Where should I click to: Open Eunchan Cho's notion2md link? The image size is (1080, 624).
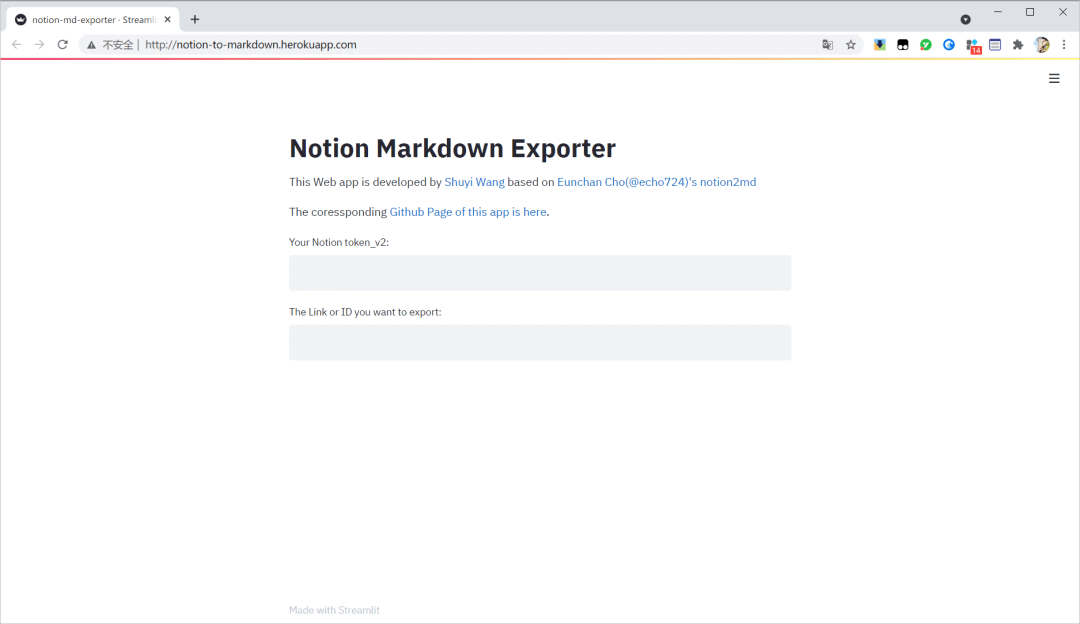click(x=656, y=182)
